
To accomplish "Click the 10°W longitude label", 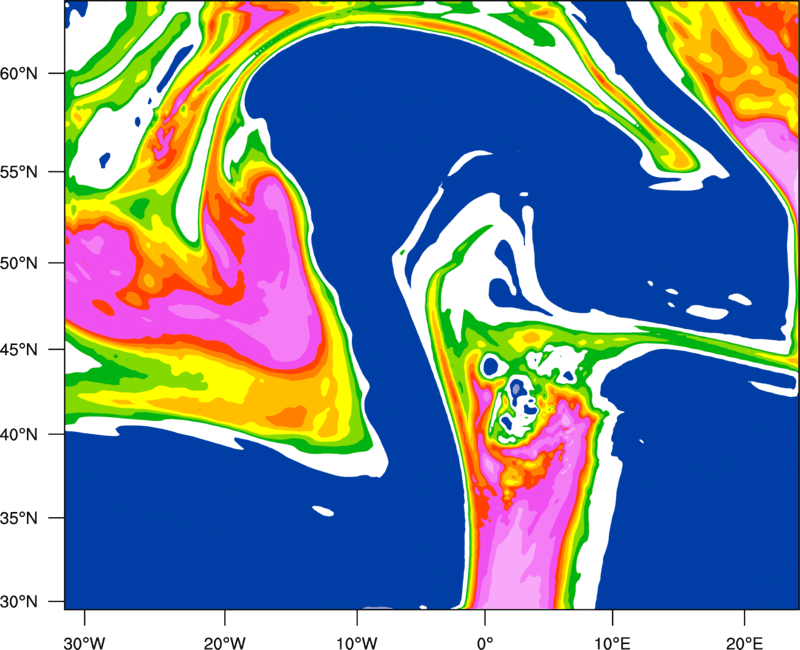I will click(x=357, y=643).
